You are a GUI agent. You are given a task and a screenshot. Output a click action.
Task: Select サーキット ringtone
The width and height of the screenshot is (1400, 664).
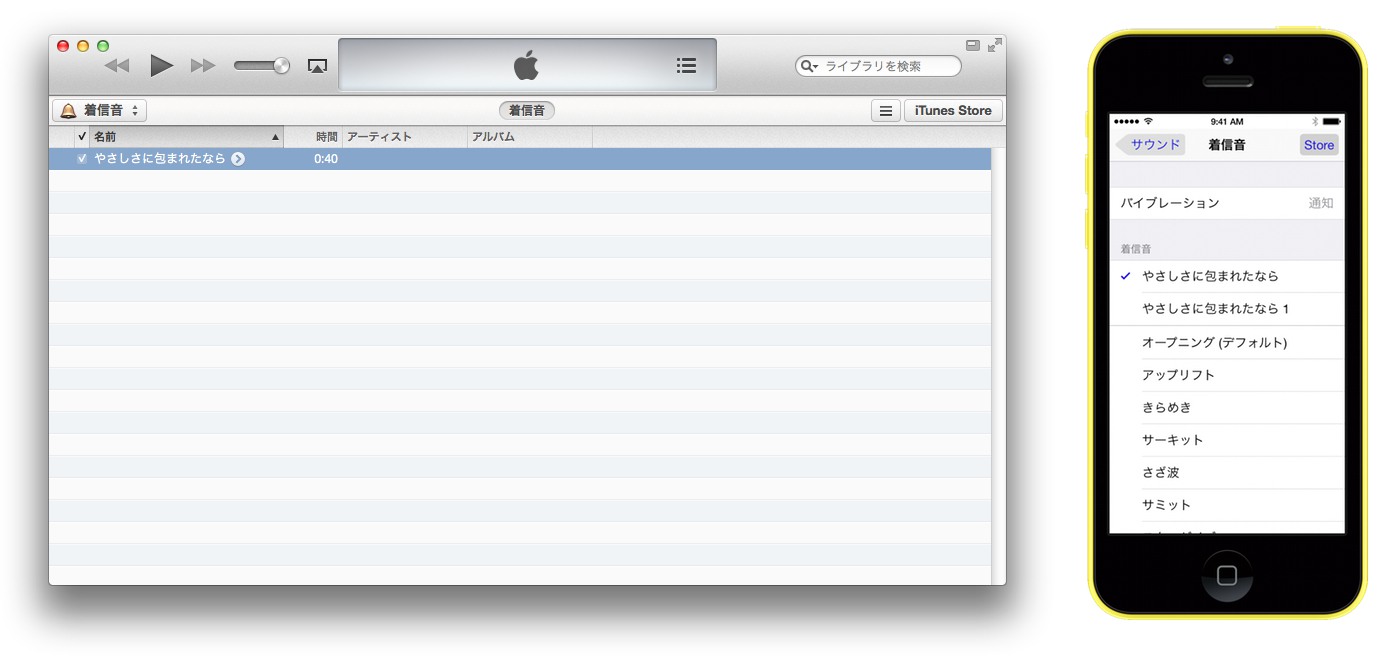click(1227, 440)
